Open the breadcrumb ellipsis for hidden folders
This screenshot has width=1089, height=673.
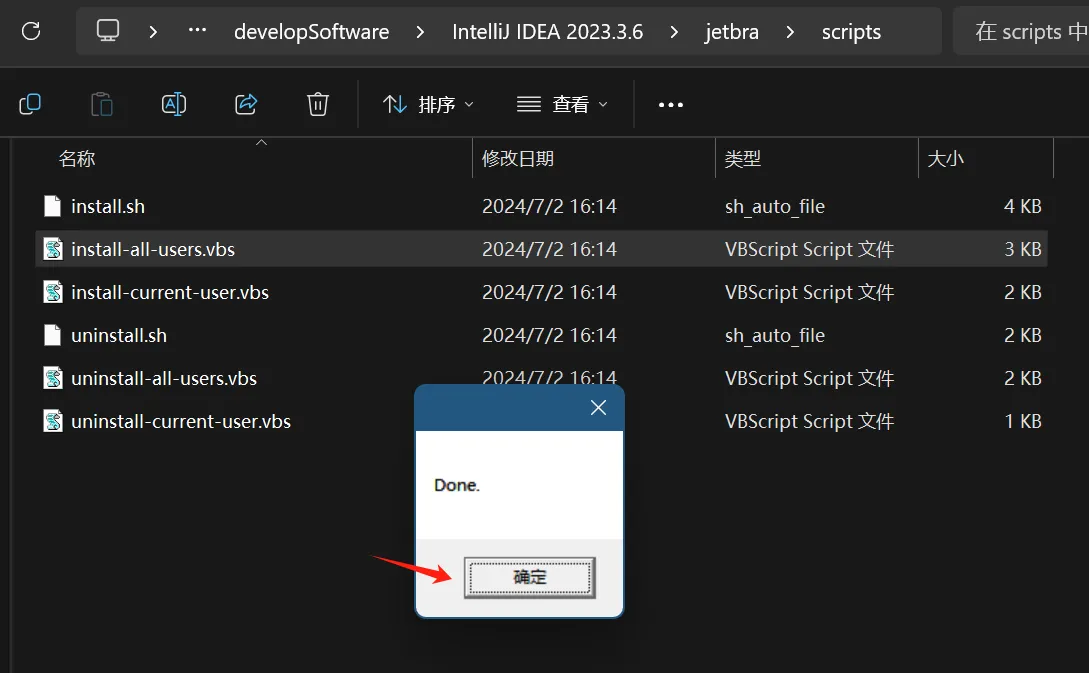point(197,31)
